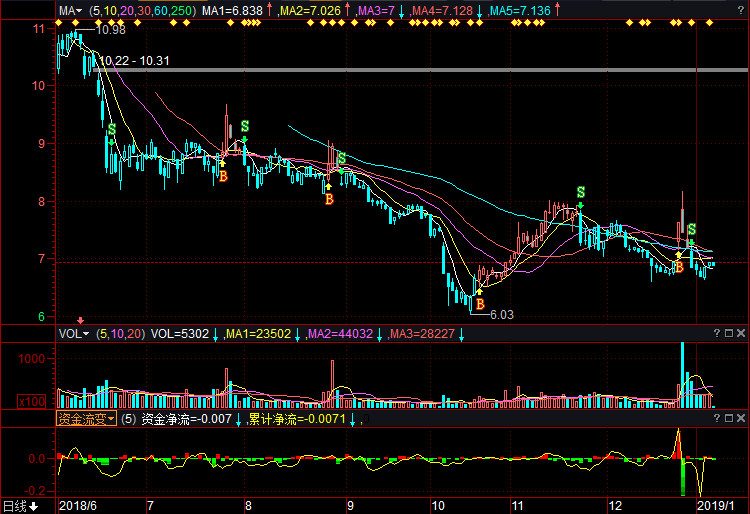Click the B buy marker near 6.03 low
750x514 pixels.
[x=480, y=304]
